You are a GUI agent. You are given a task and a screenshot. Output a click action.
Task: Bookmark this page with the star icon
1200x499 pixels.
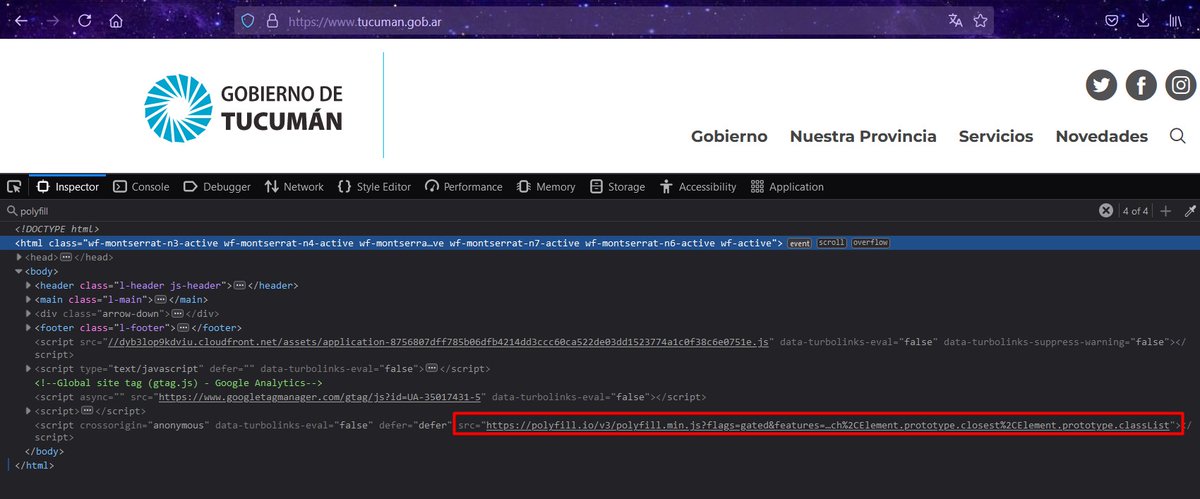coord(980,20)
